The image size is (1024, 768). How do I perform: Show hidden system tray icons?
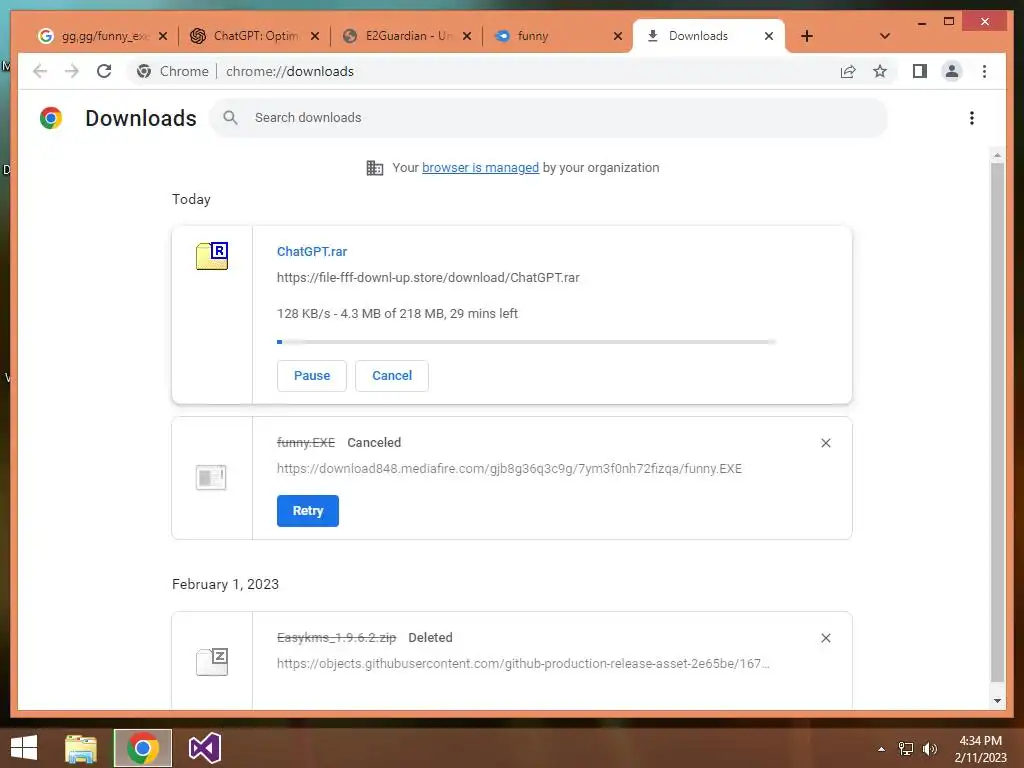pos(881,749)
